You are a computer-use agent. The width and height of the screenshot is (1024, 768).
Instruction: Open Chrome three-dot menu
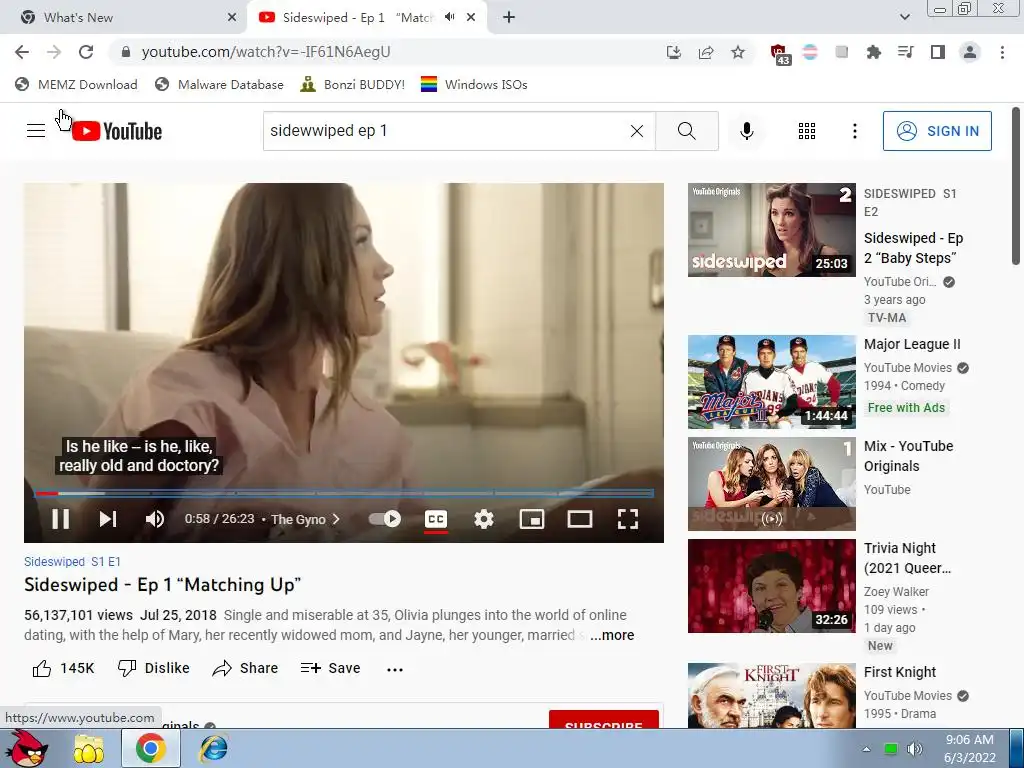point(1002,52)
